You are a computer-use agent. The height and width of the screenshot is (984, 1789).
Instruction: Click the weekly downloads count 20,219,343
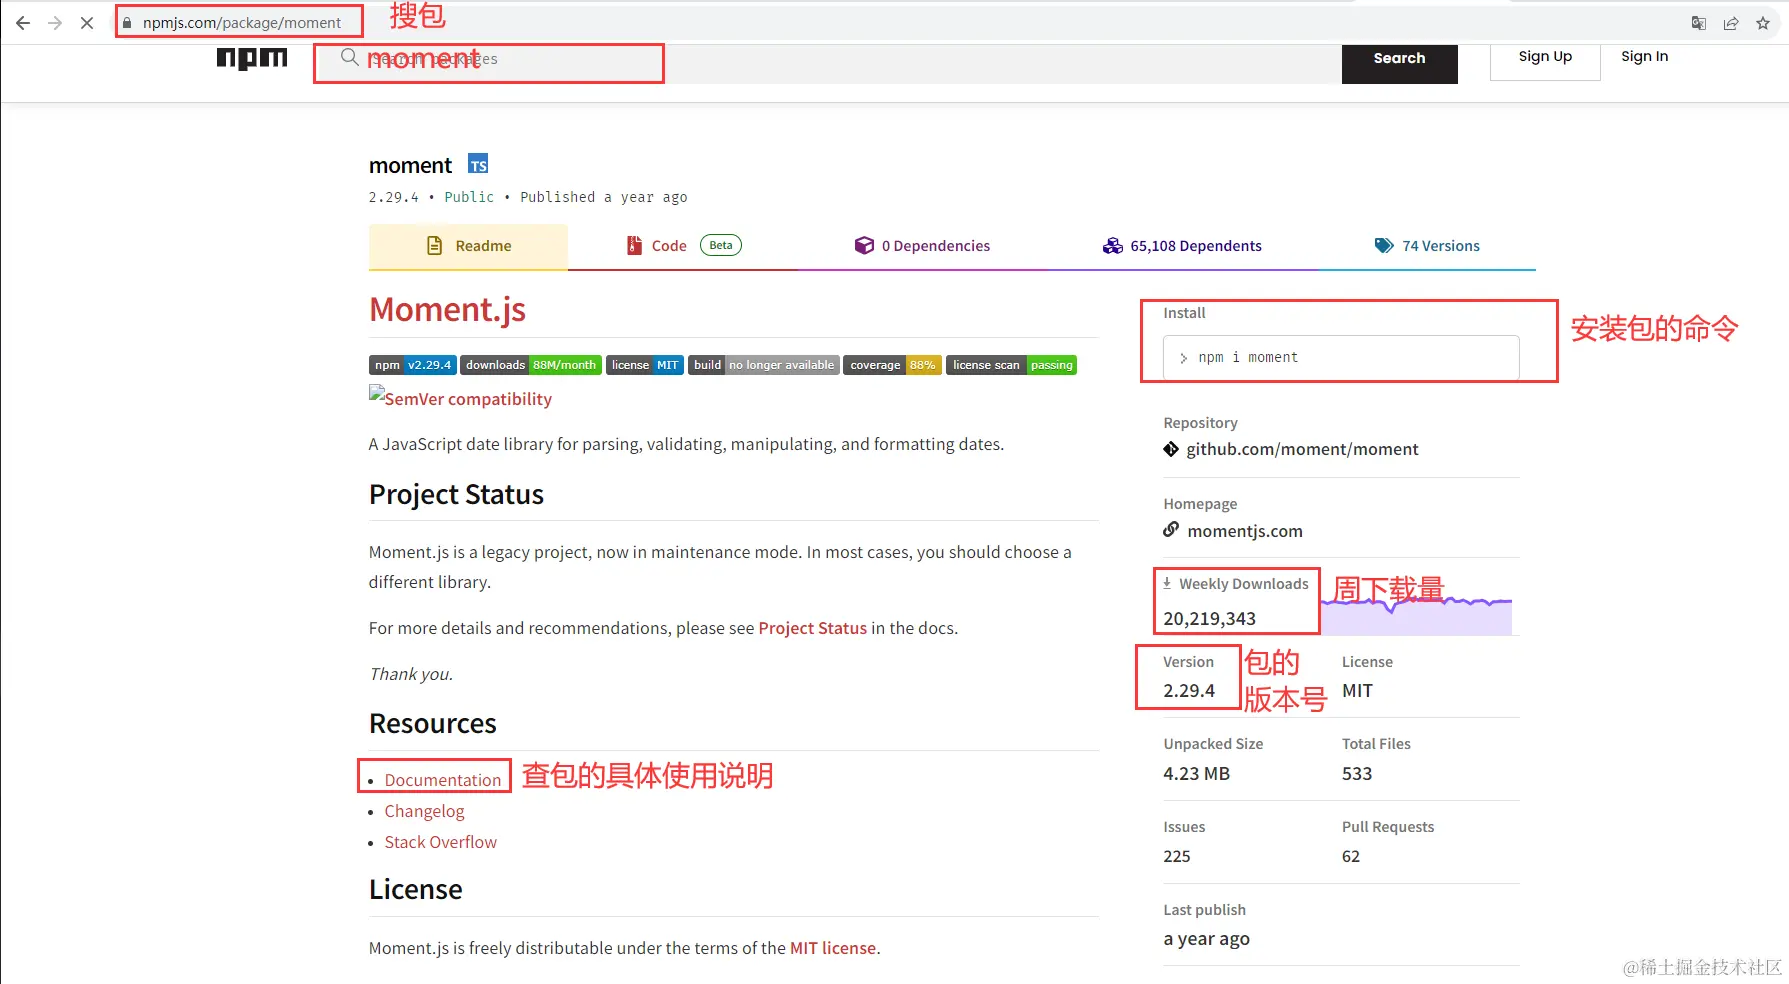(1209, 619)
